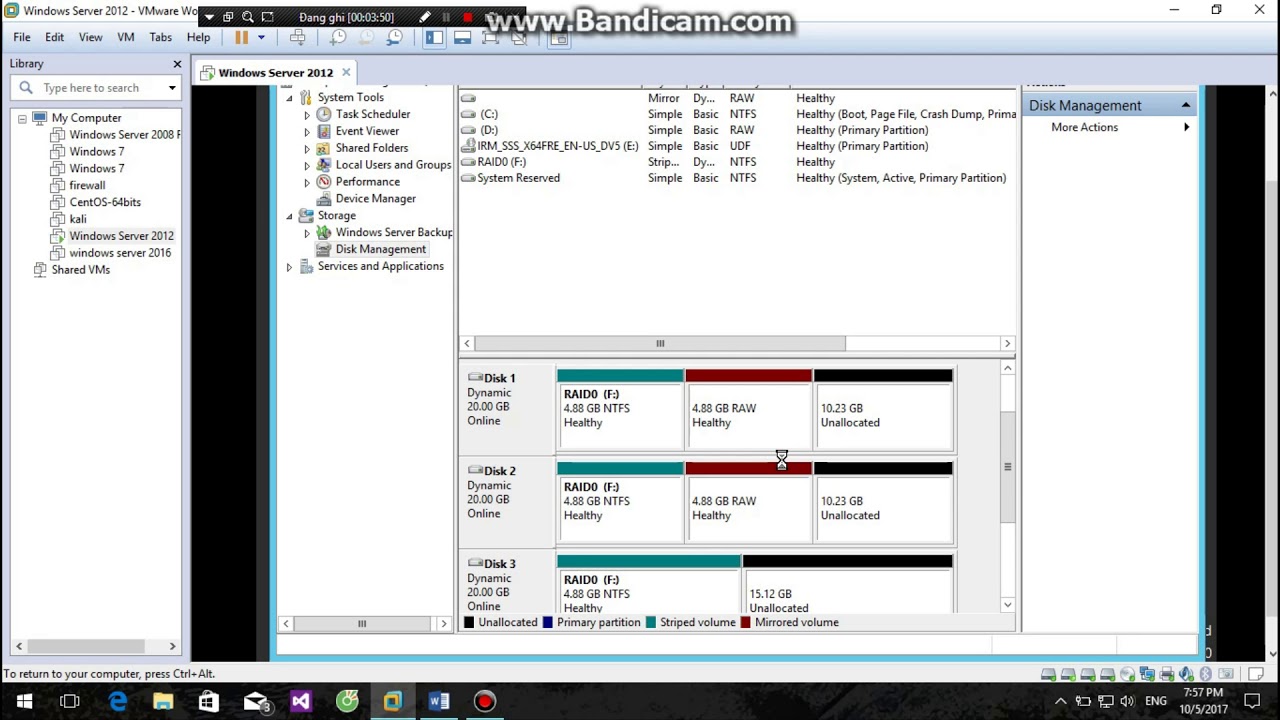Toggle the console view button

[558, 37]
